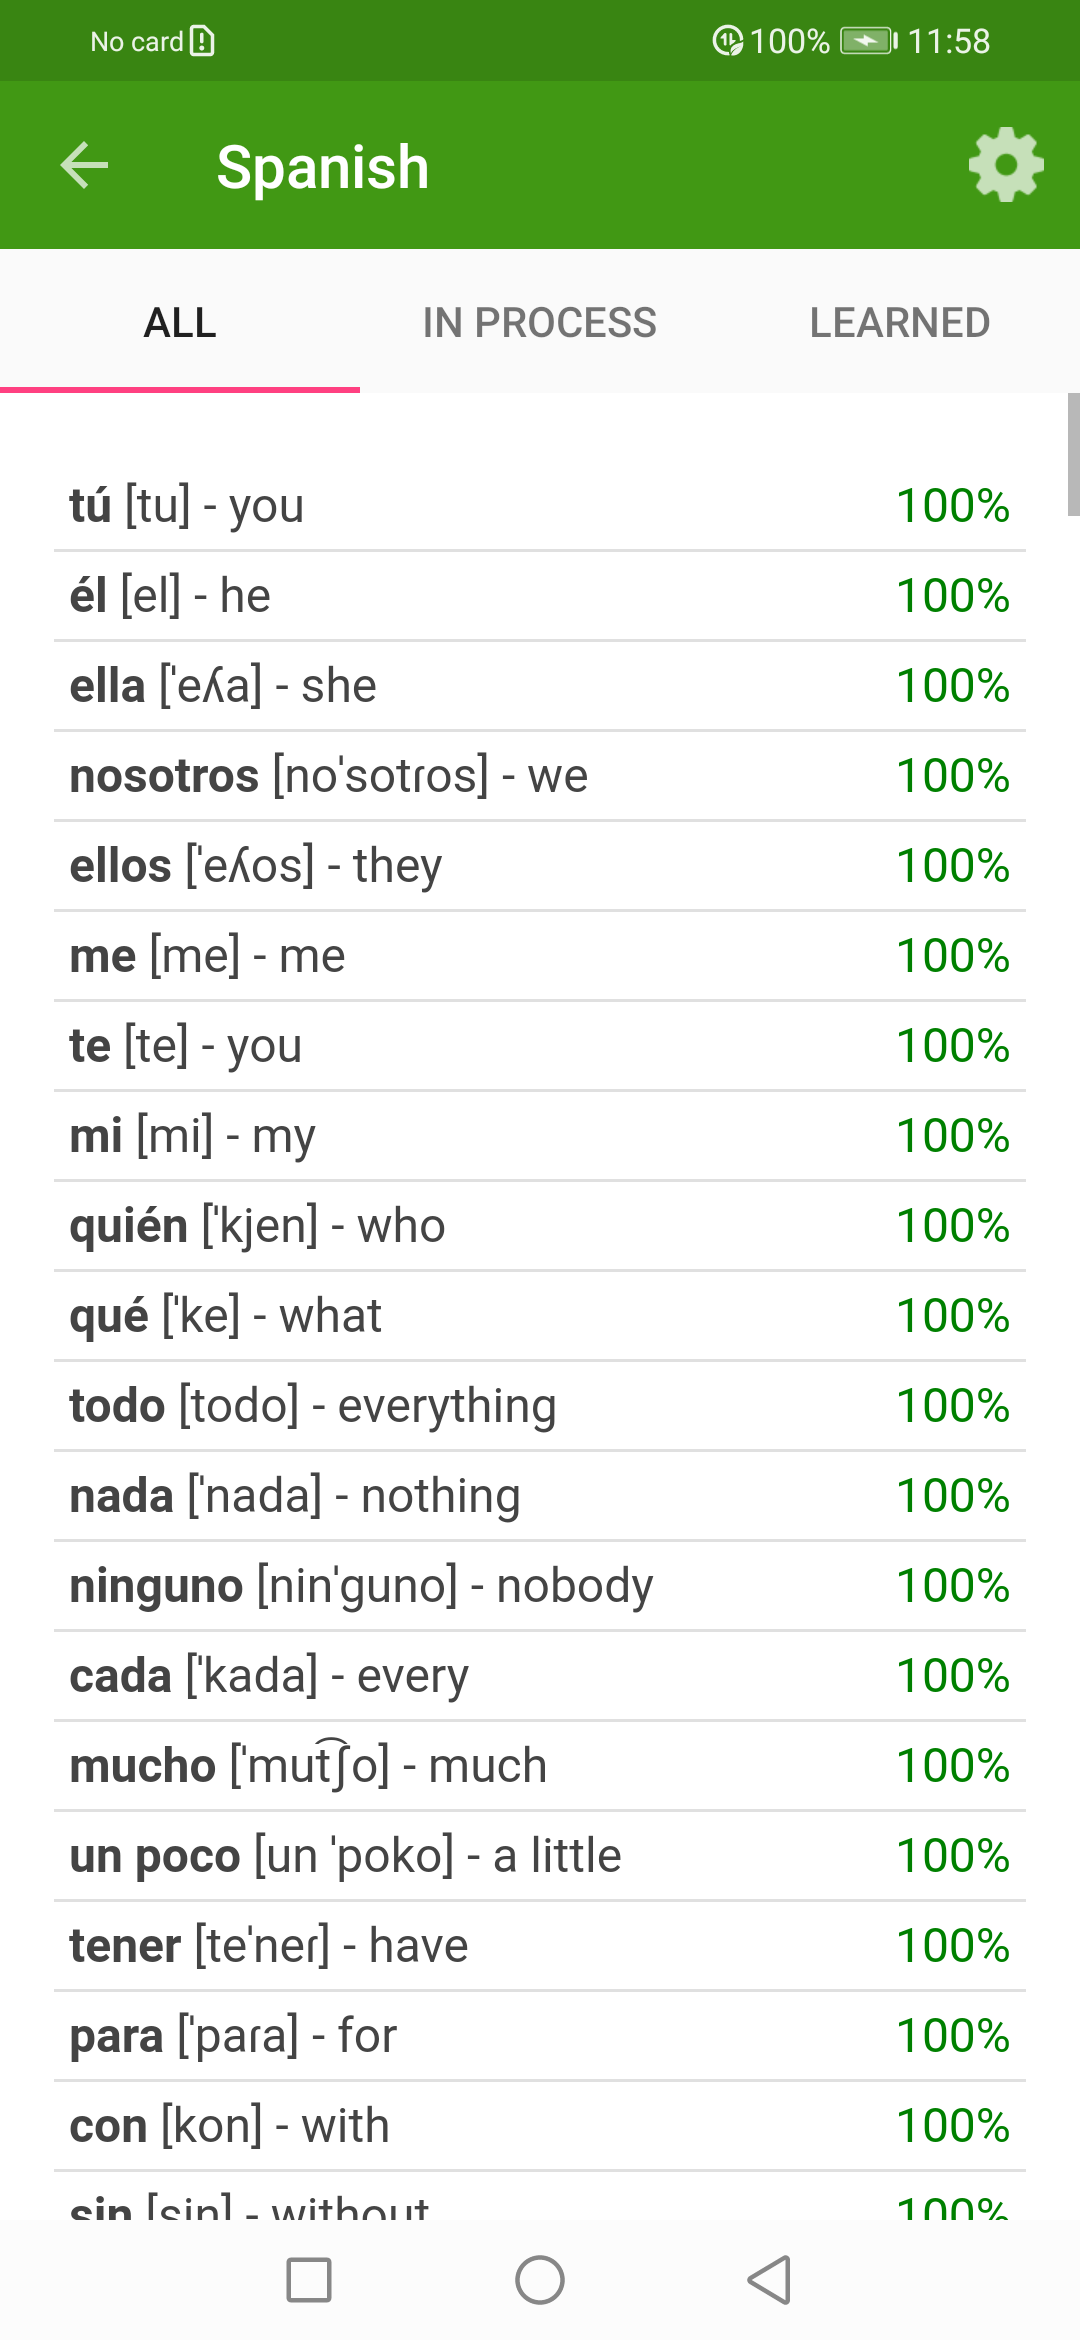Tap the battery icon in status bar
The width and height of the screenshot is (1080, 2340).
coord(868,41)
